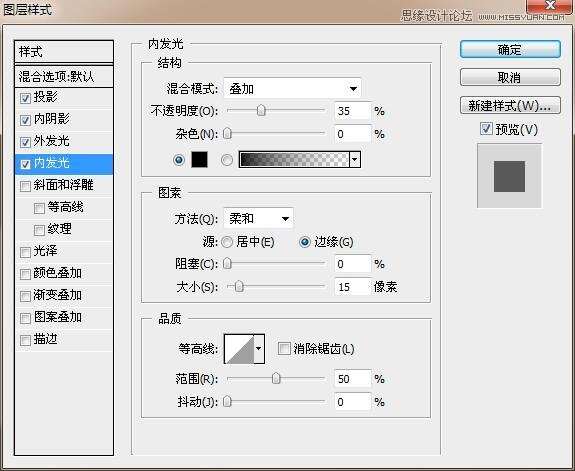Open the 混合模式 blend mode dropdown

pos(292,88)
